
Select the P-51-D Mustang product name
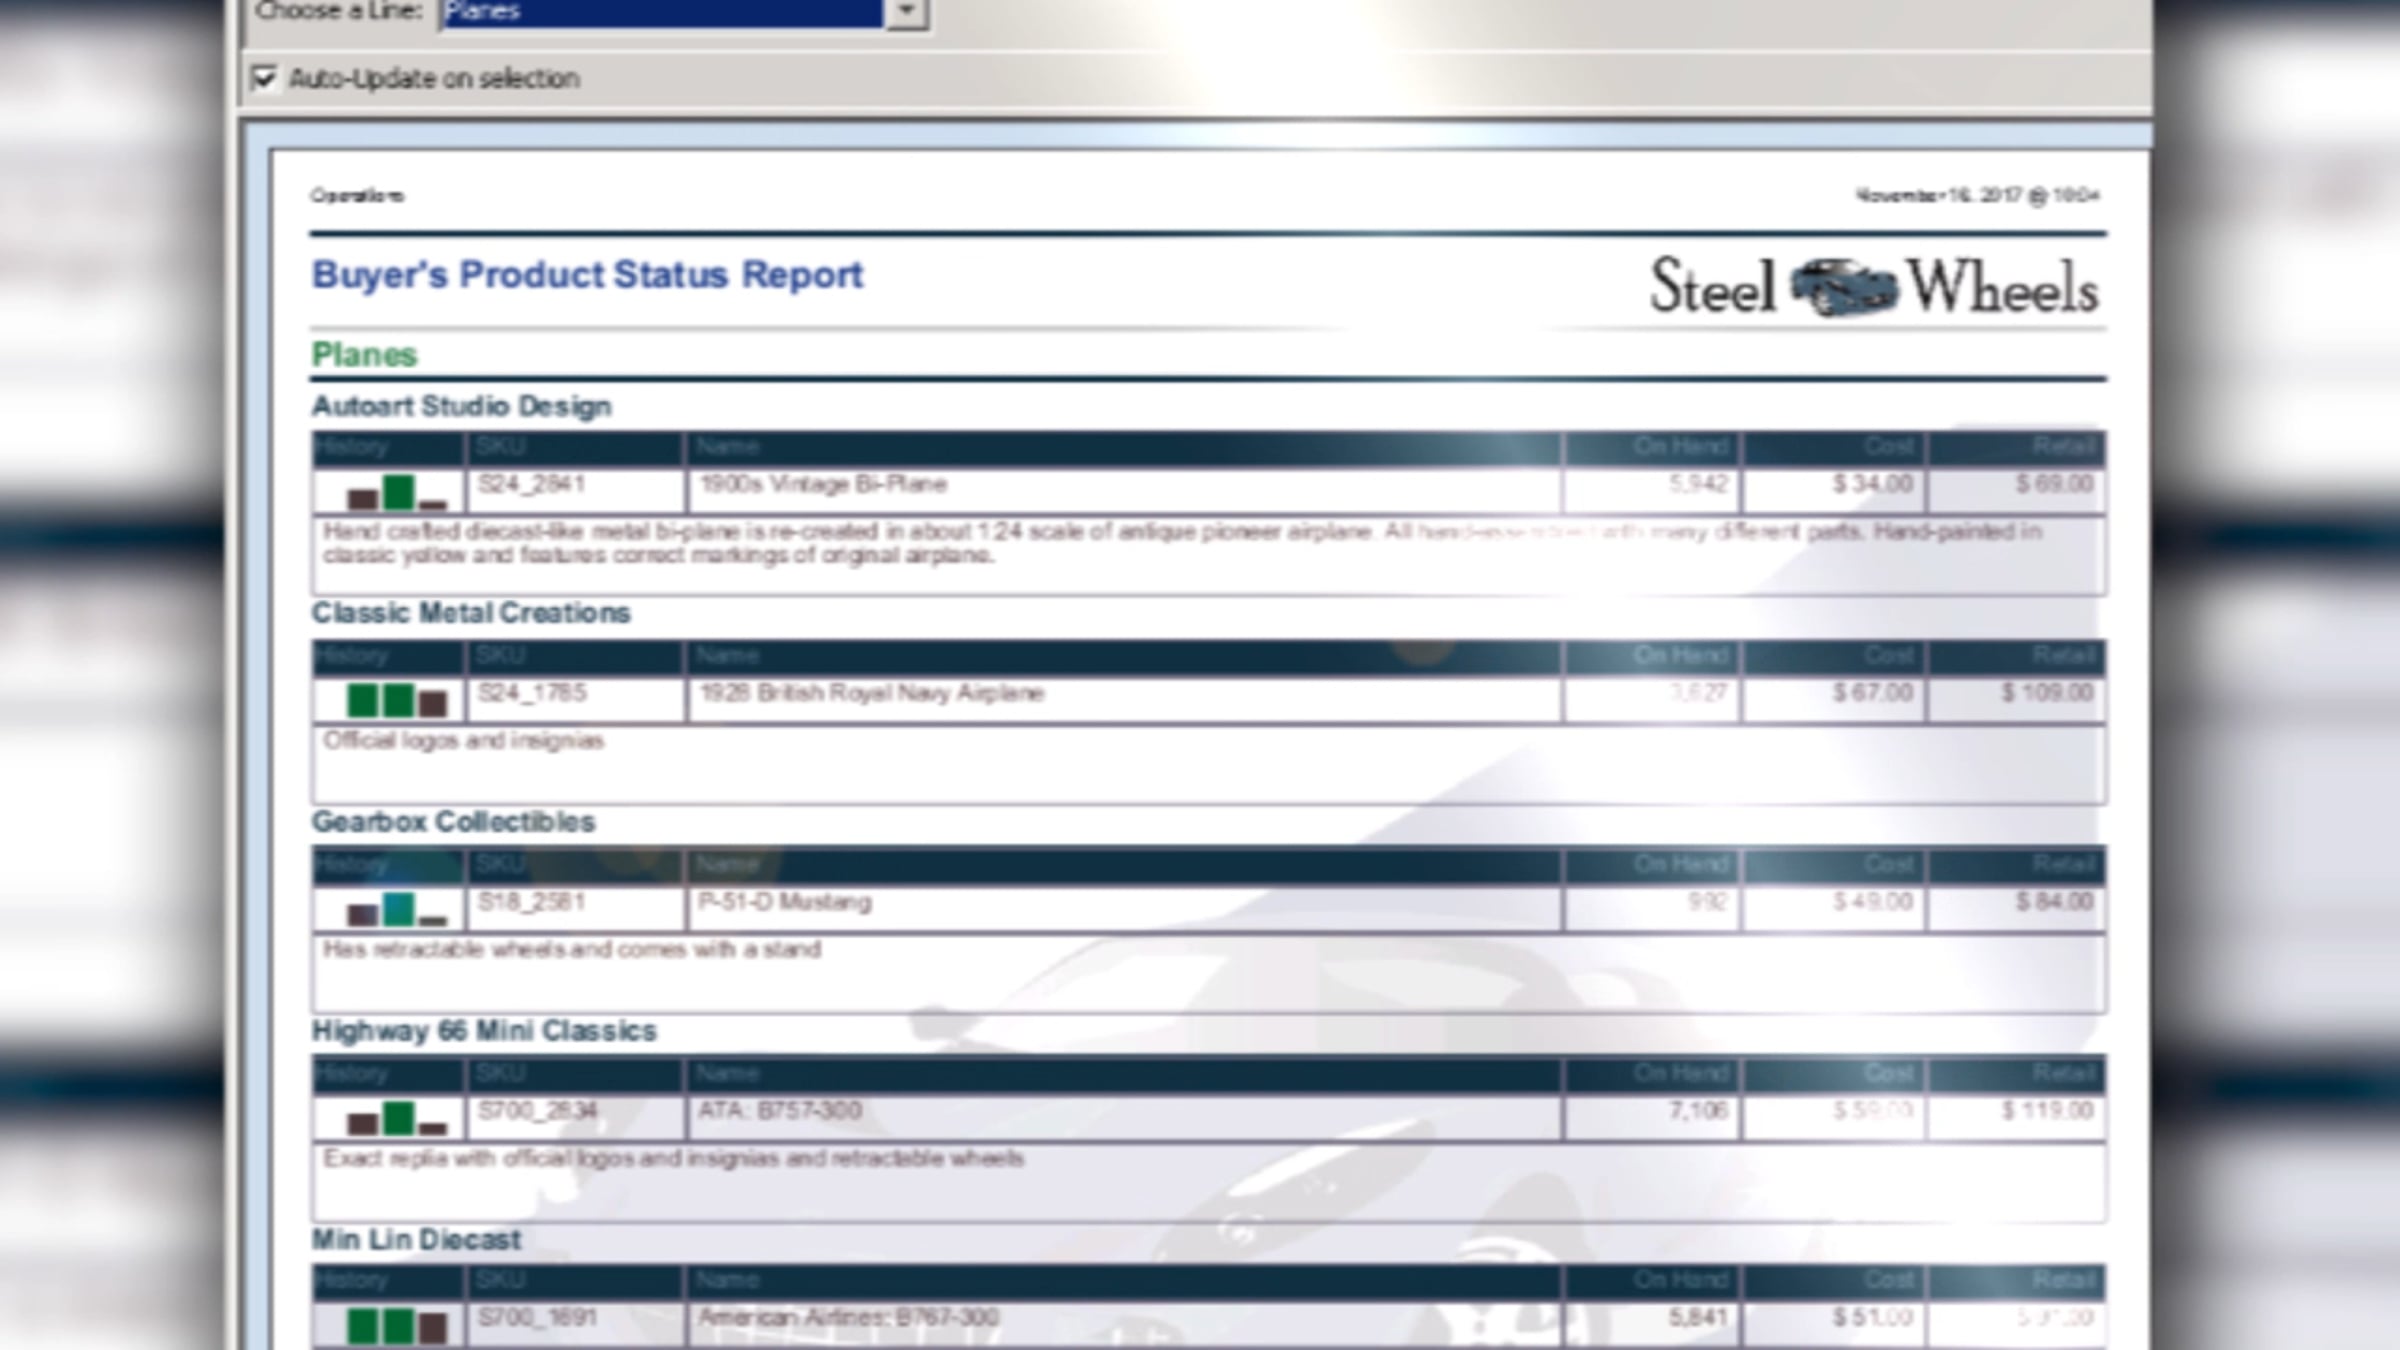click(785, 903)
